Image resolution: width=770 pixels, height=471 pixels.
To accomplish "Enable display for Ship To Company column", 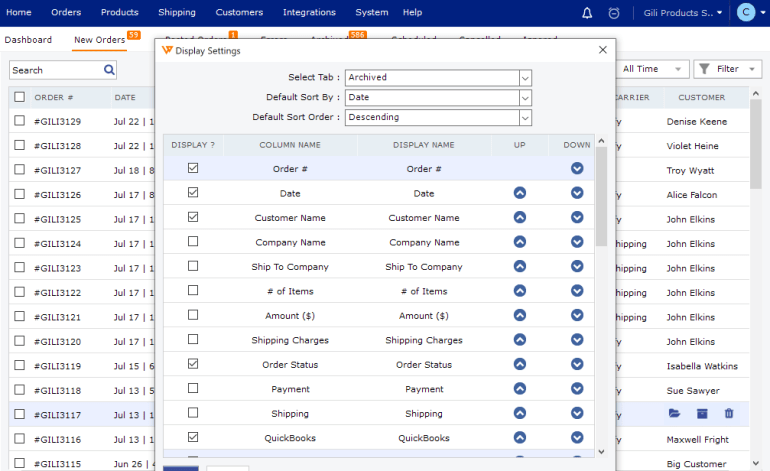I will point(193,266).
